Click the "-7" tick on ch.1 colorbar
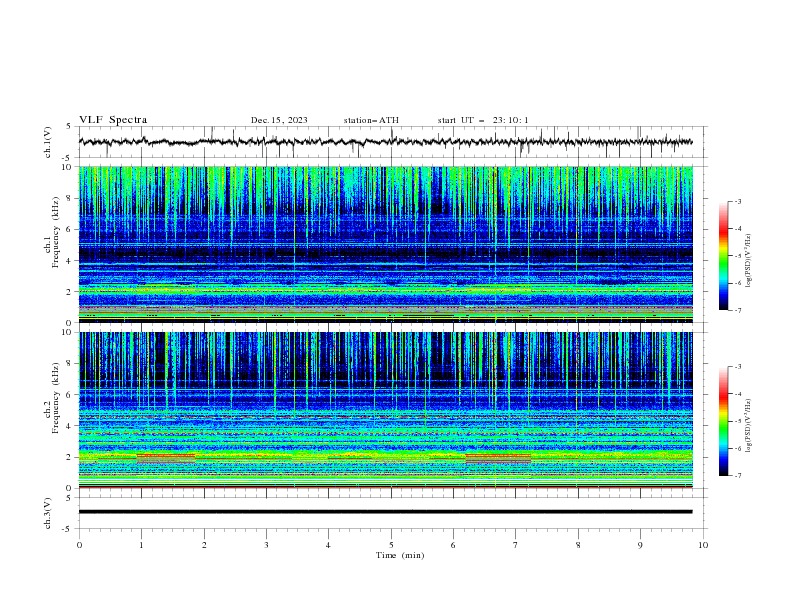 pos(738,310)
